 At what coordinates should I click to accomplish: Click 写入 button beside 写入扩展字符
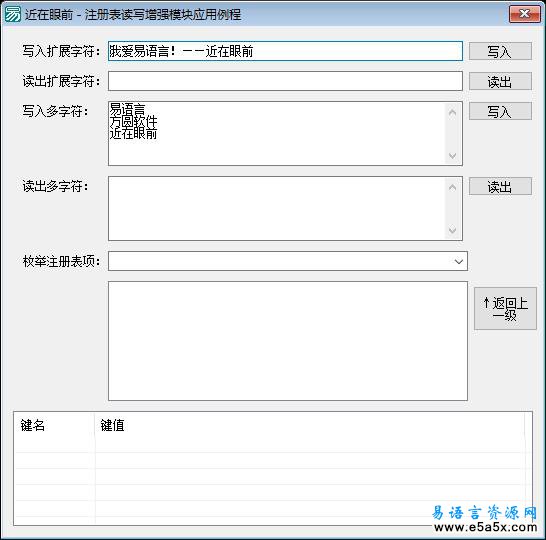coord(500,51)
